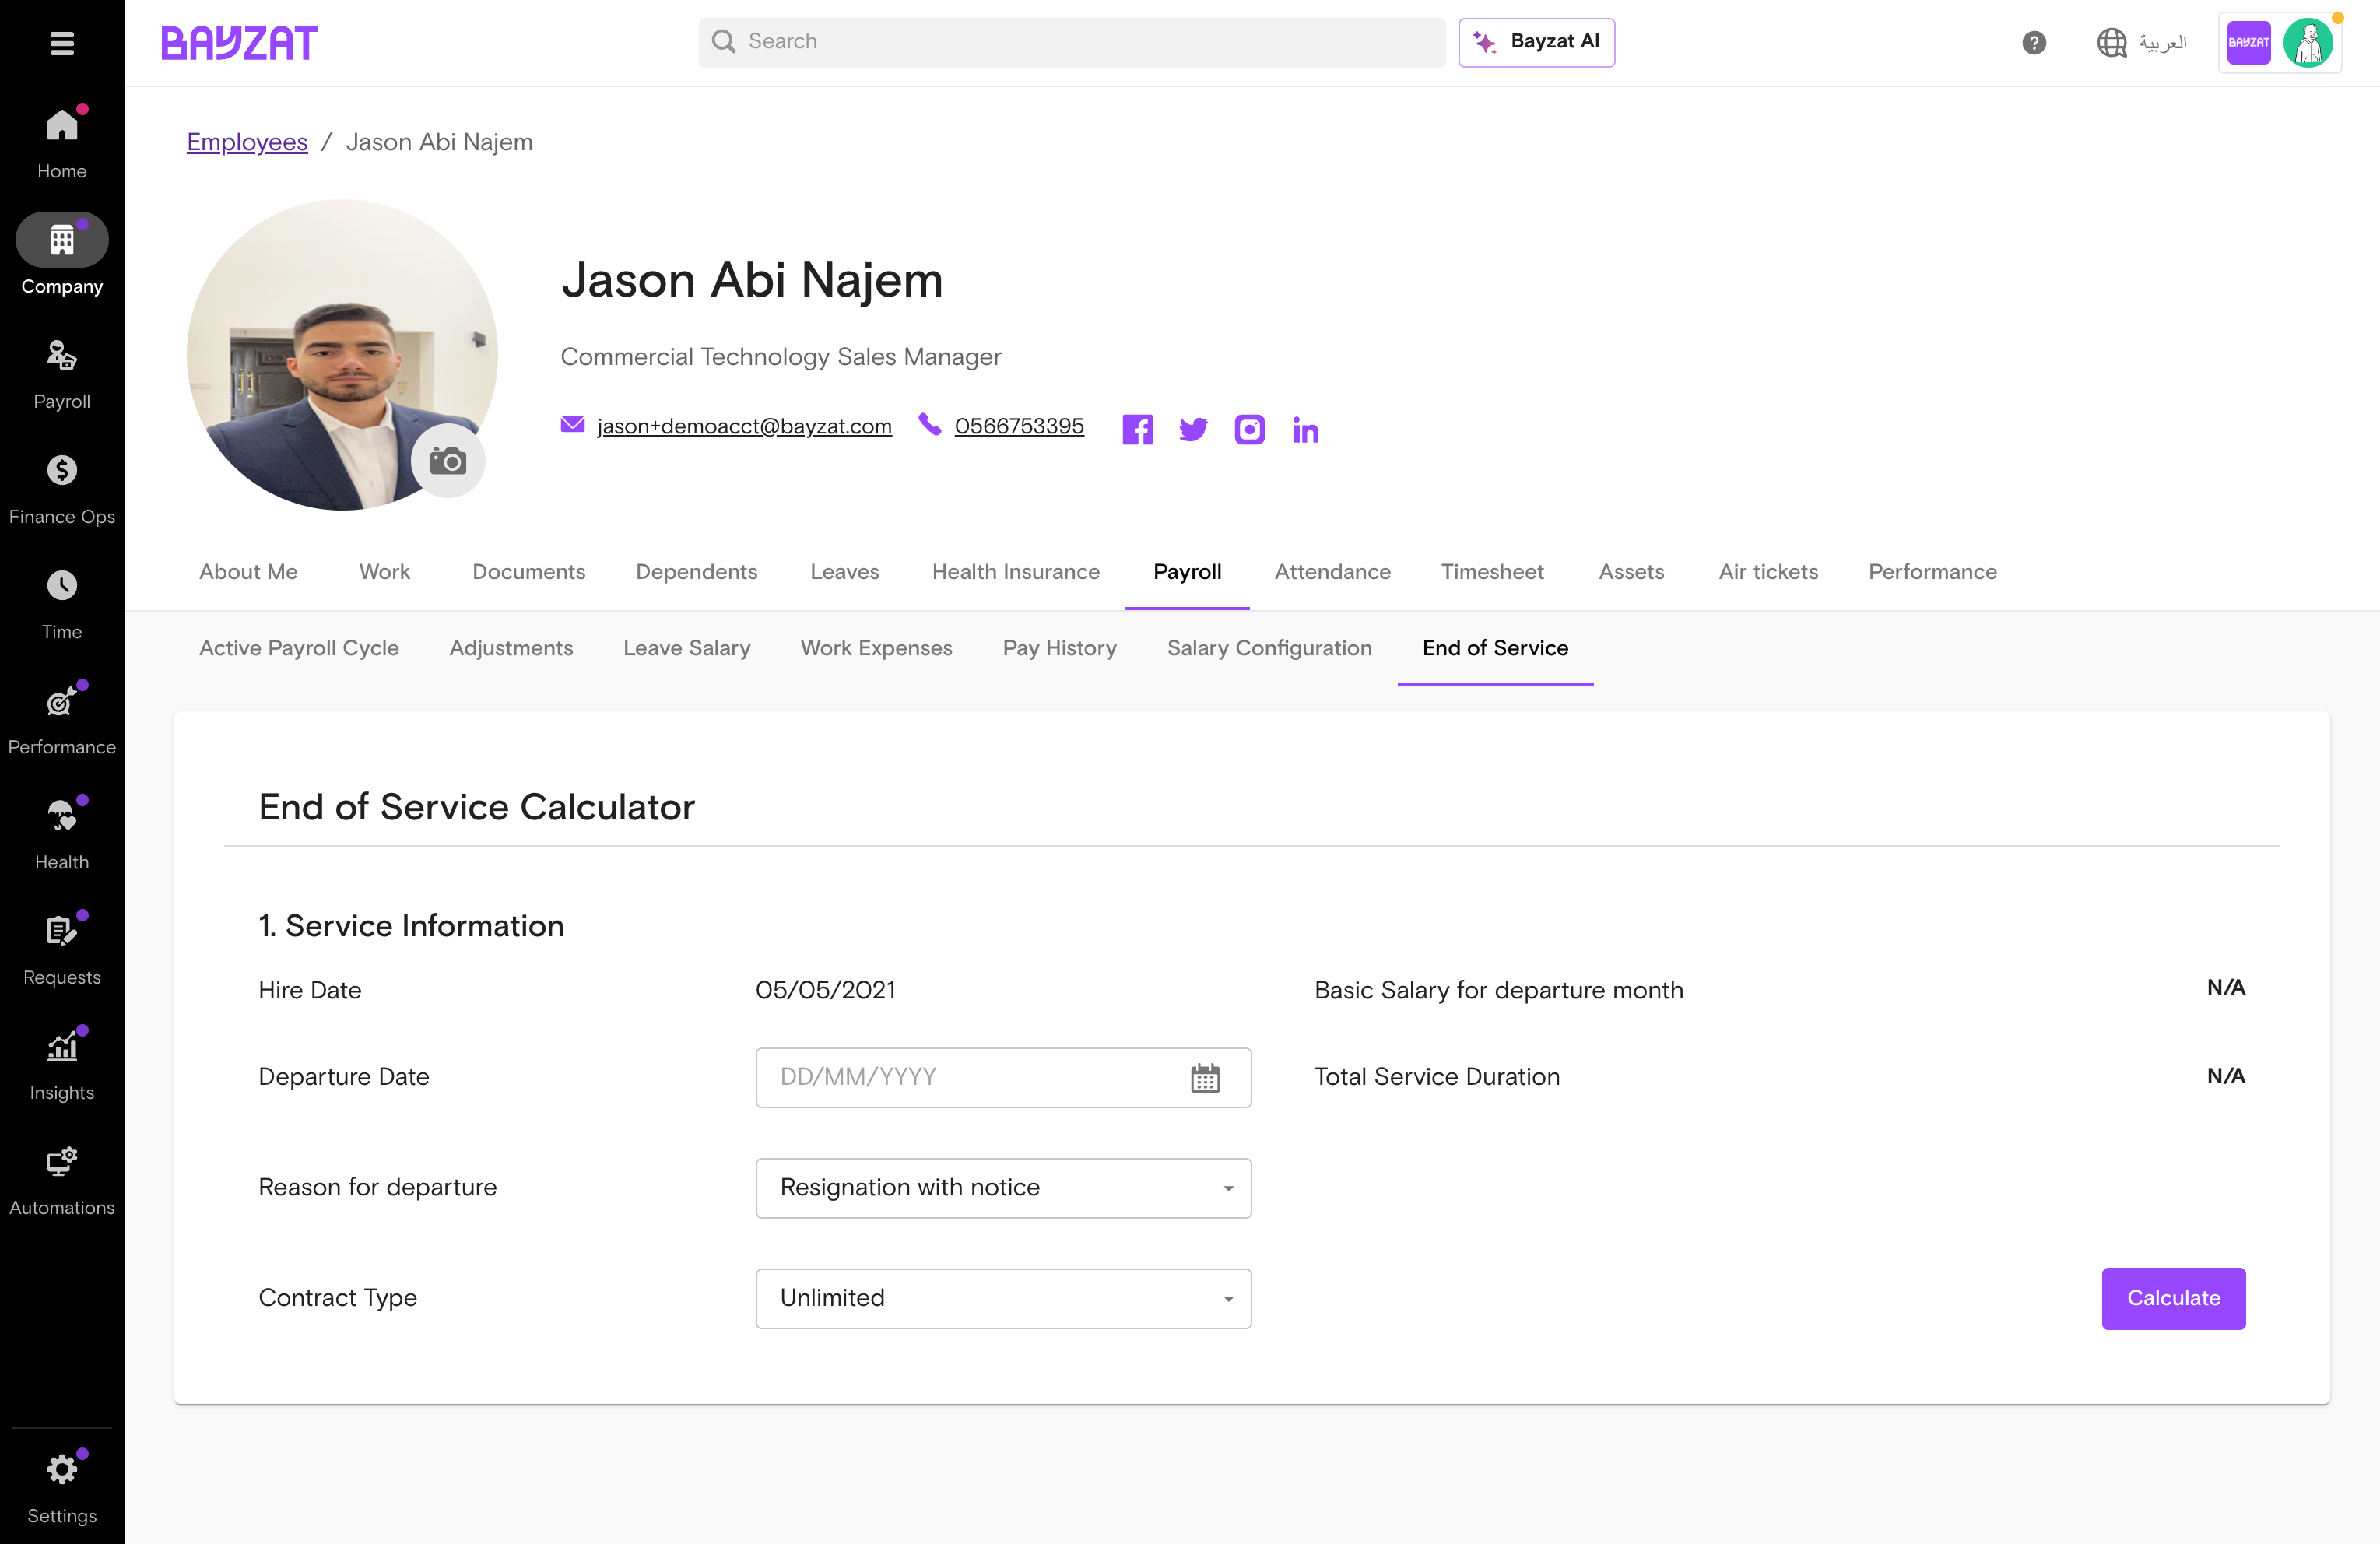Open Settings in the sidebar
The height and width of the screenshot is (1544, 2380).
point(62,1488)
